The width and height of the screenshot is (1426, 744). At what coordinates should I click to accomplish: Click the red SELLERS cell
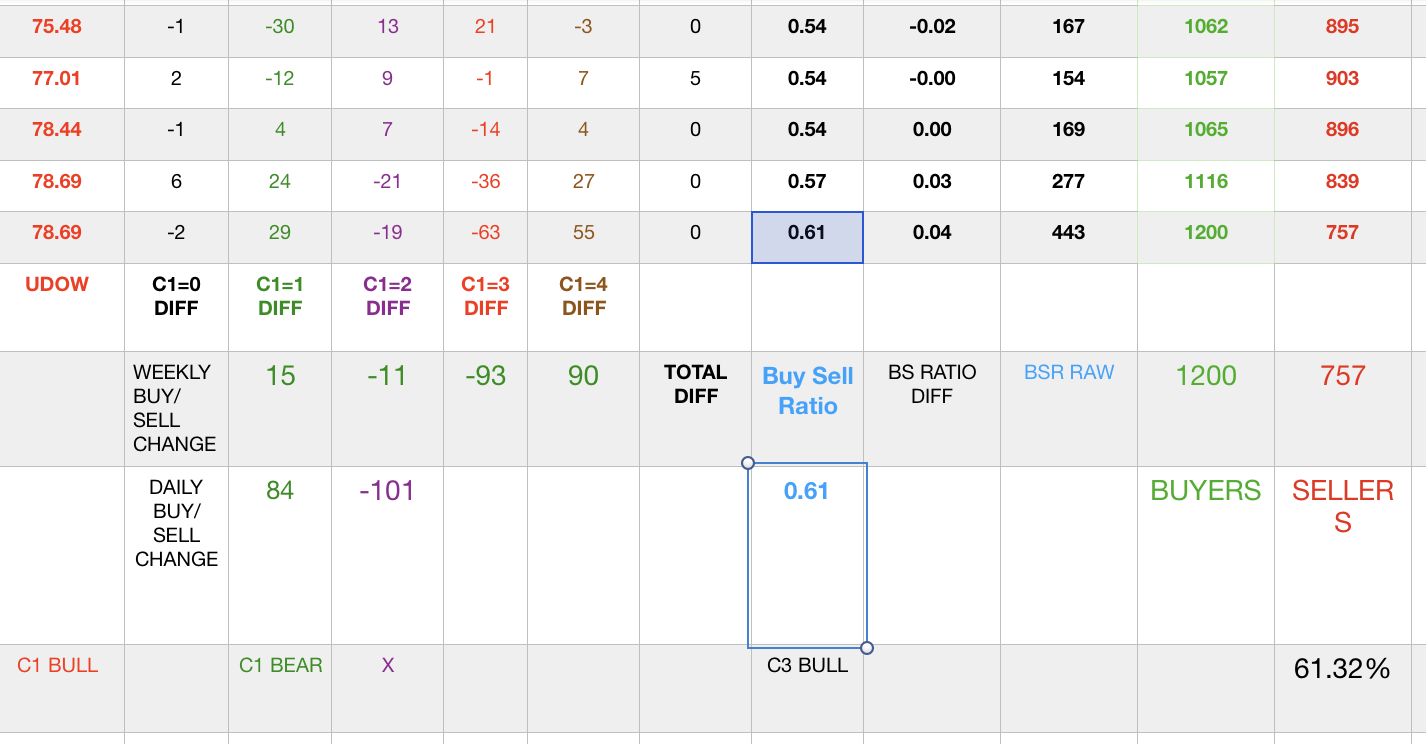1342,505
